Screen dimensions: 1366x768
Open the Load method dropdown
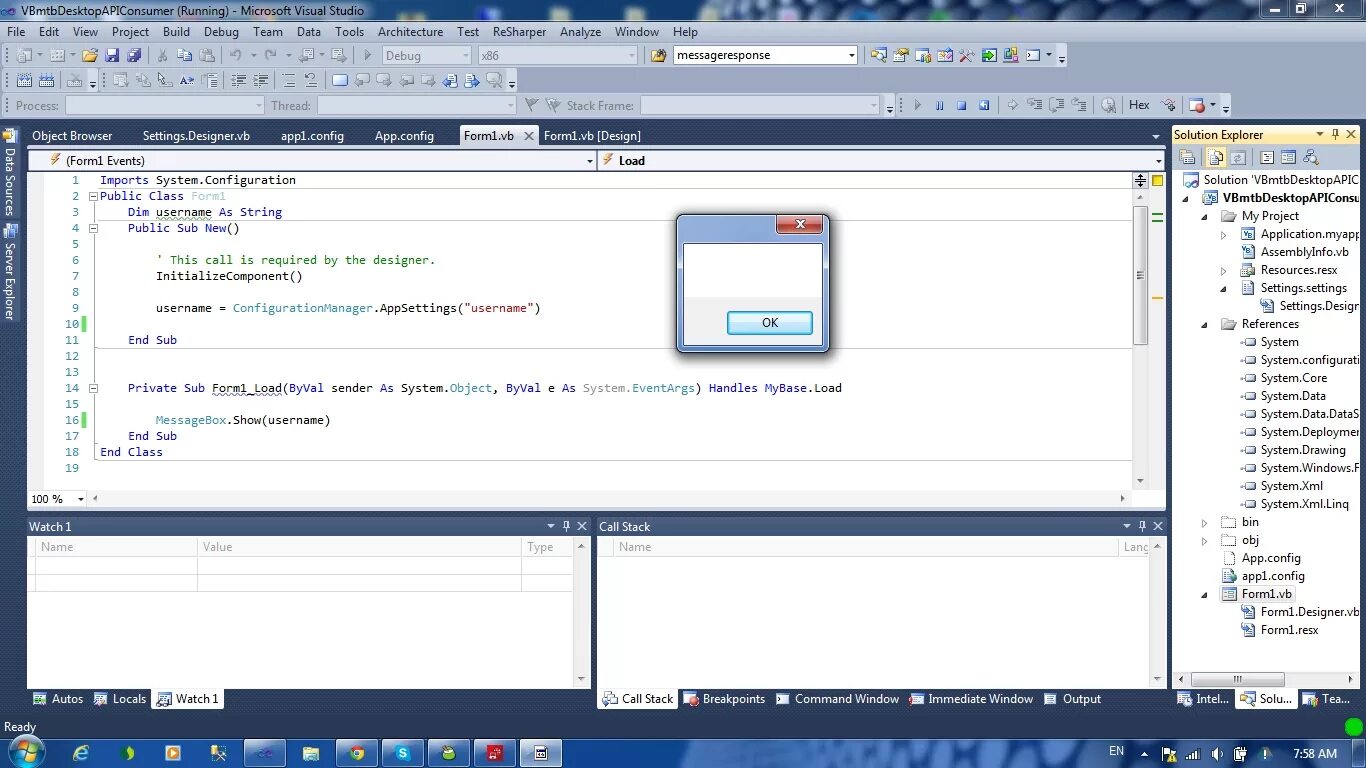pyautogui.click(x=1158, y=160)
